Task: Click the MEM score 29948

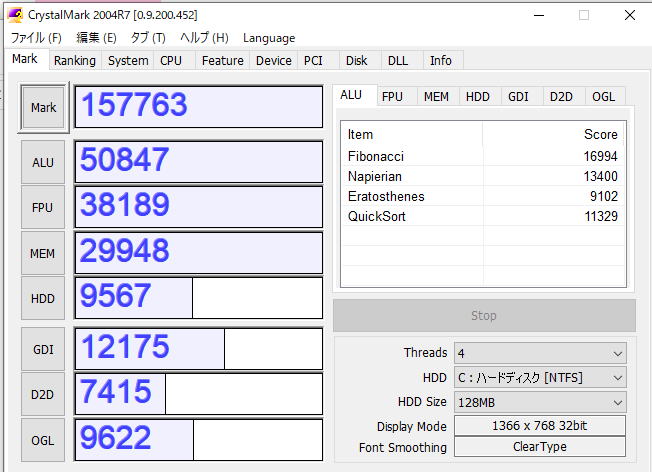Action: coord(199,252)
